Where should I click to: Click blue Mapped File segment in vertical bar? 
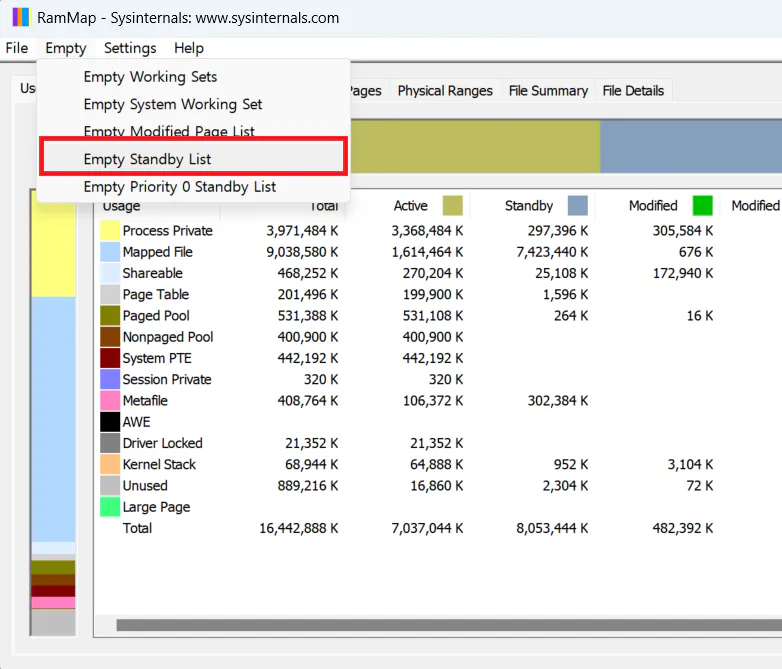[53, 419]
